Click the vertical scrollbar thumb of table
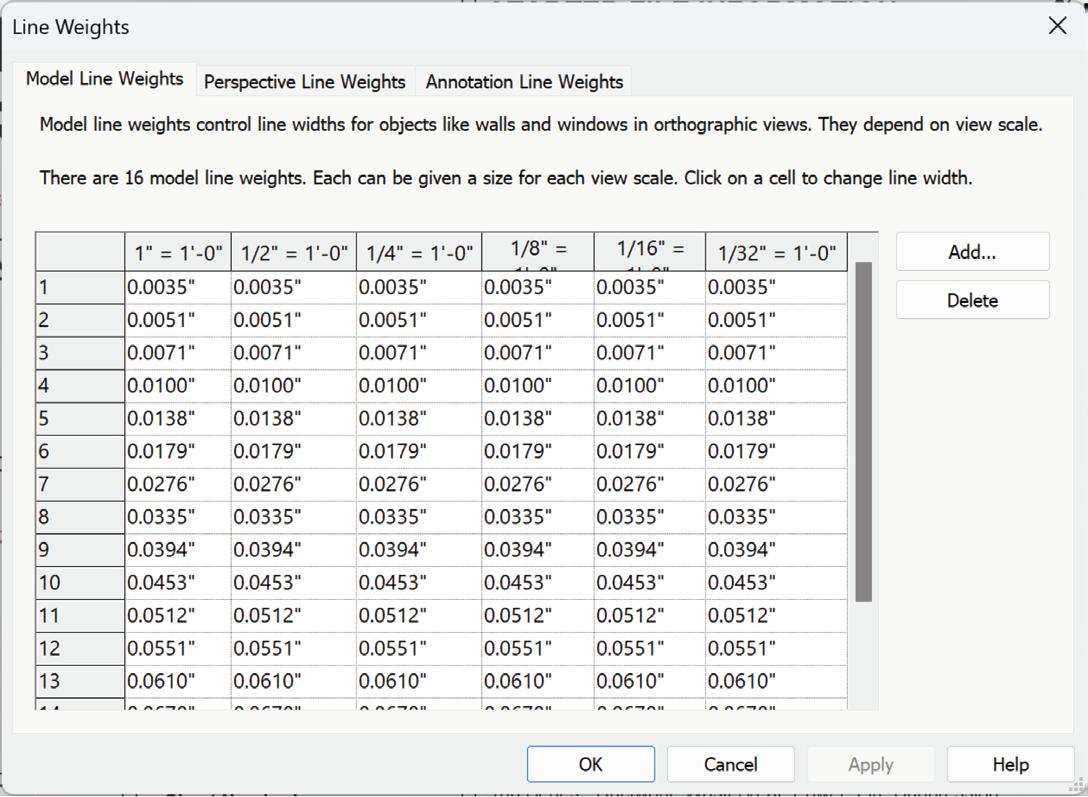 (863, 431)
